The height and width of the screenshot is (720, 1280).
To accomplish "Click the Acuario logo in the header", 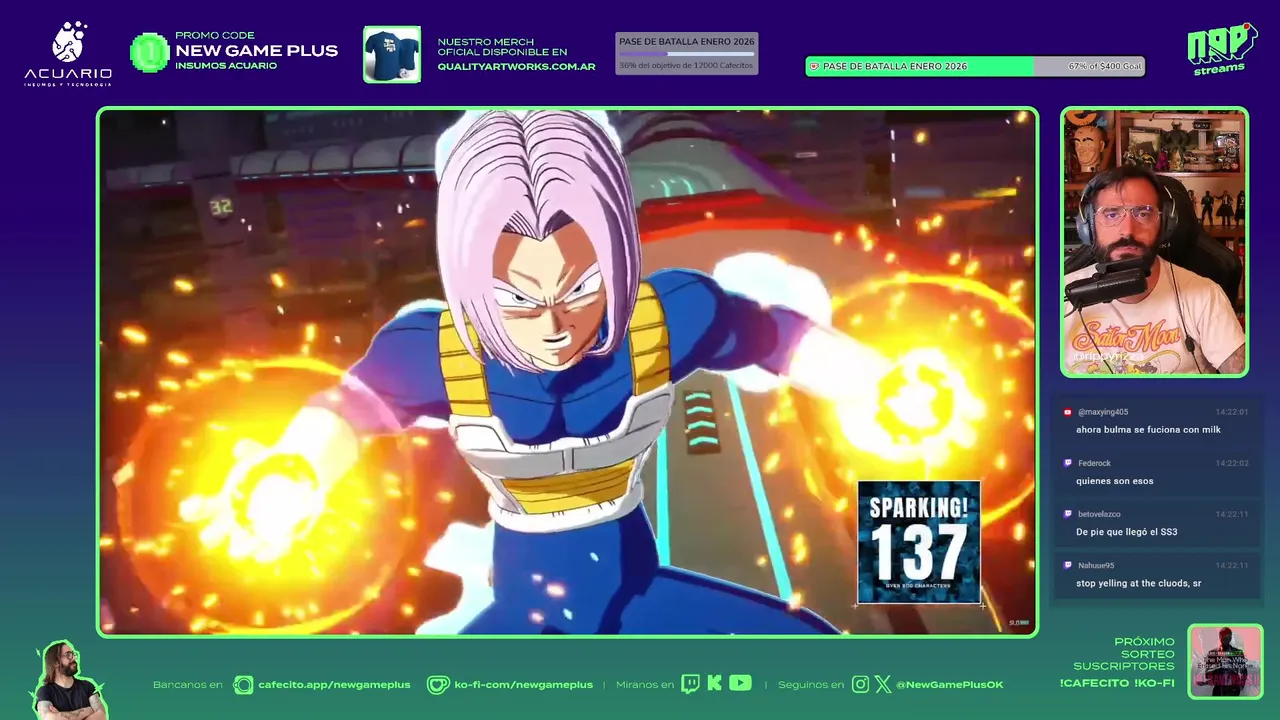I will pyautogui.click(x=68, y=54).
